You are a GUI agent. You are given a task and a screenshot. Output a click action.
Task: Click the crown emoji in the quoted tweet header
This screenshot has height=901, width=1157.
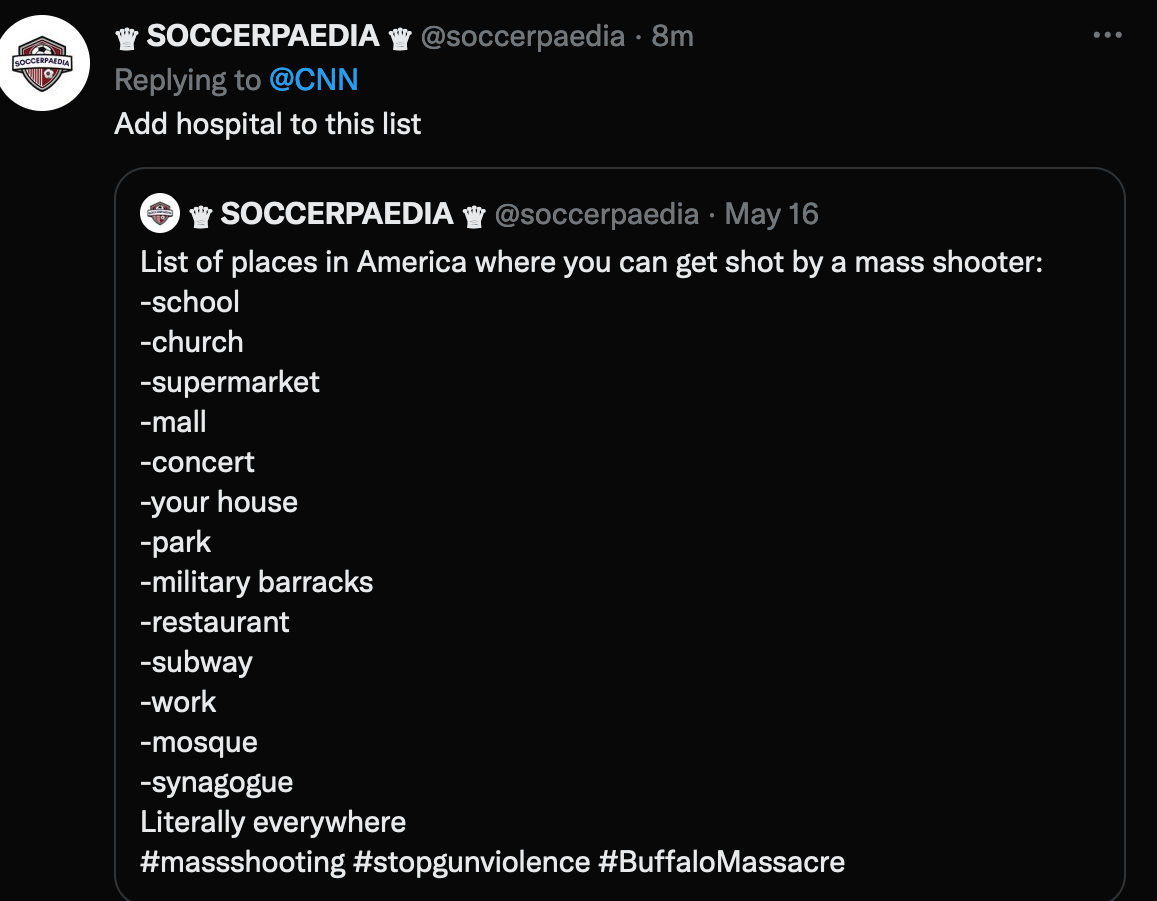click(200, 212)
